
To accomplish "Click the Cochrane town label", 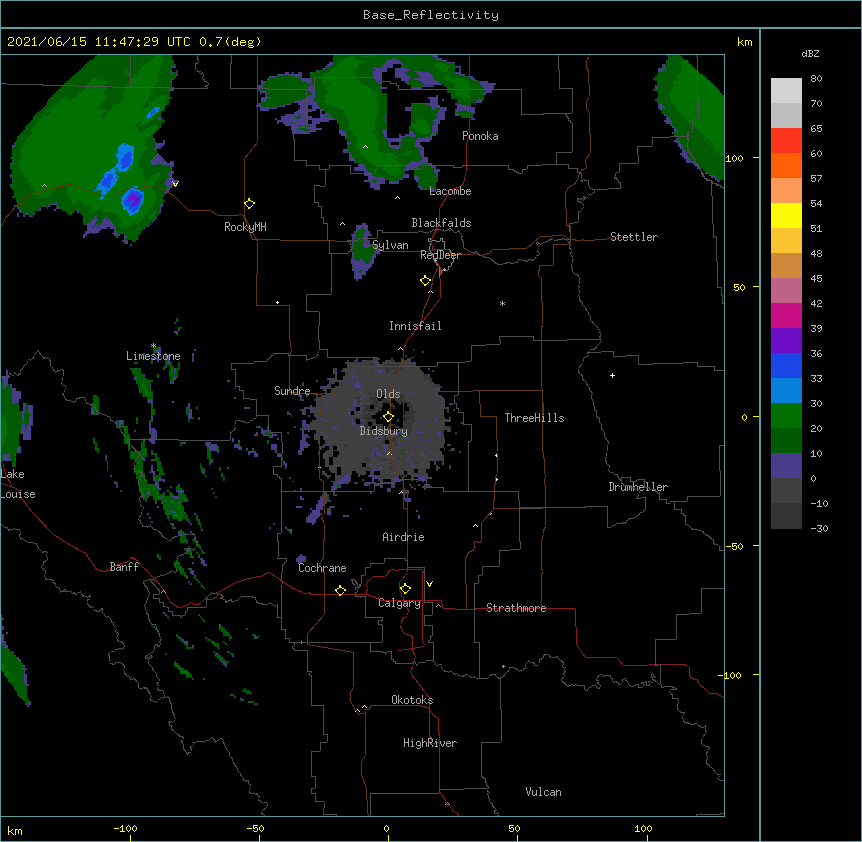I will [x=322, y=568].
